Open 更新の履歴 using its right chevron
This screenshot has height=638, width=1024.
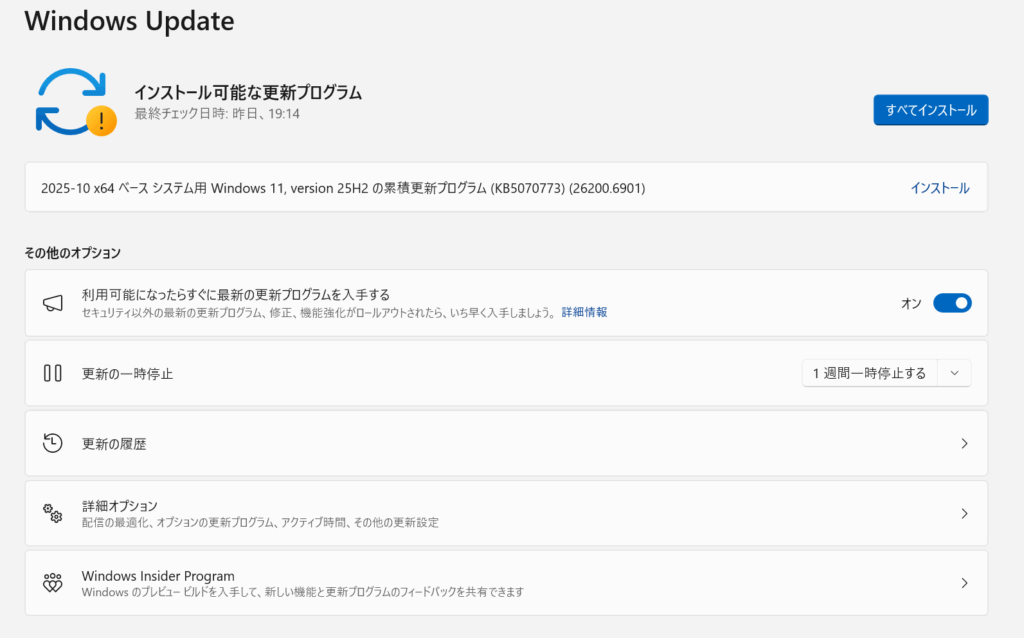pos(964,443)
